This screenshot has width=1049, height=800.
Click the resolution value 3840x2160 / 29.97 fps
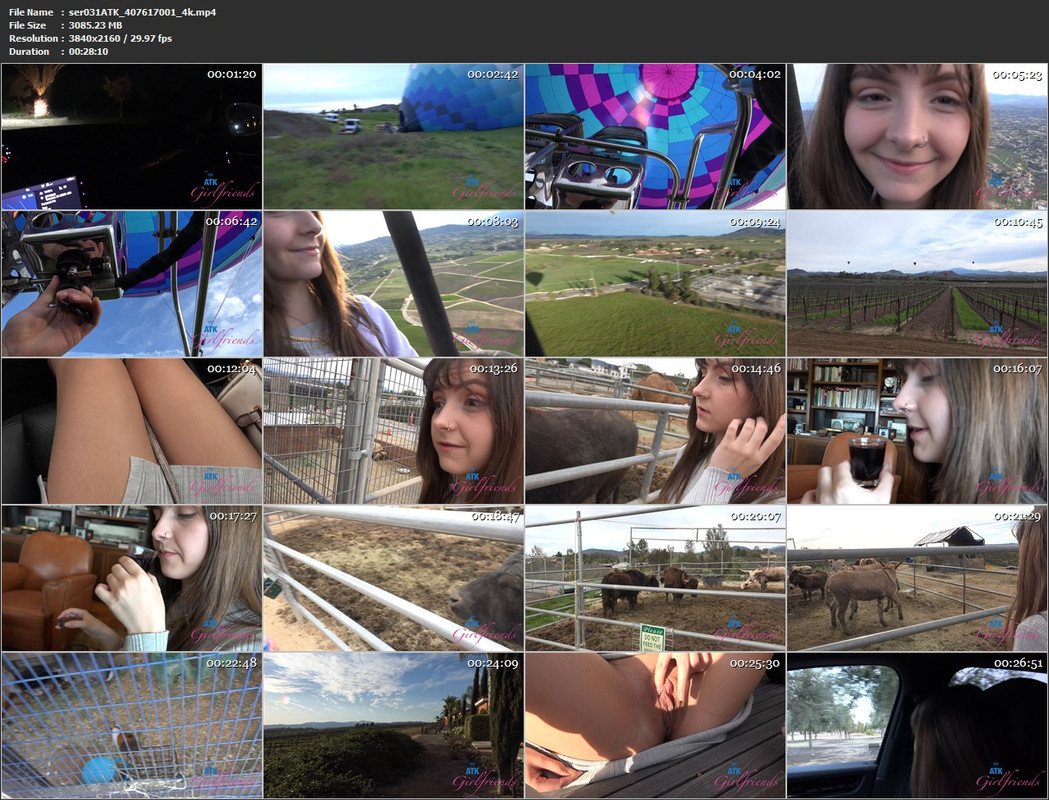pos(120,38)
